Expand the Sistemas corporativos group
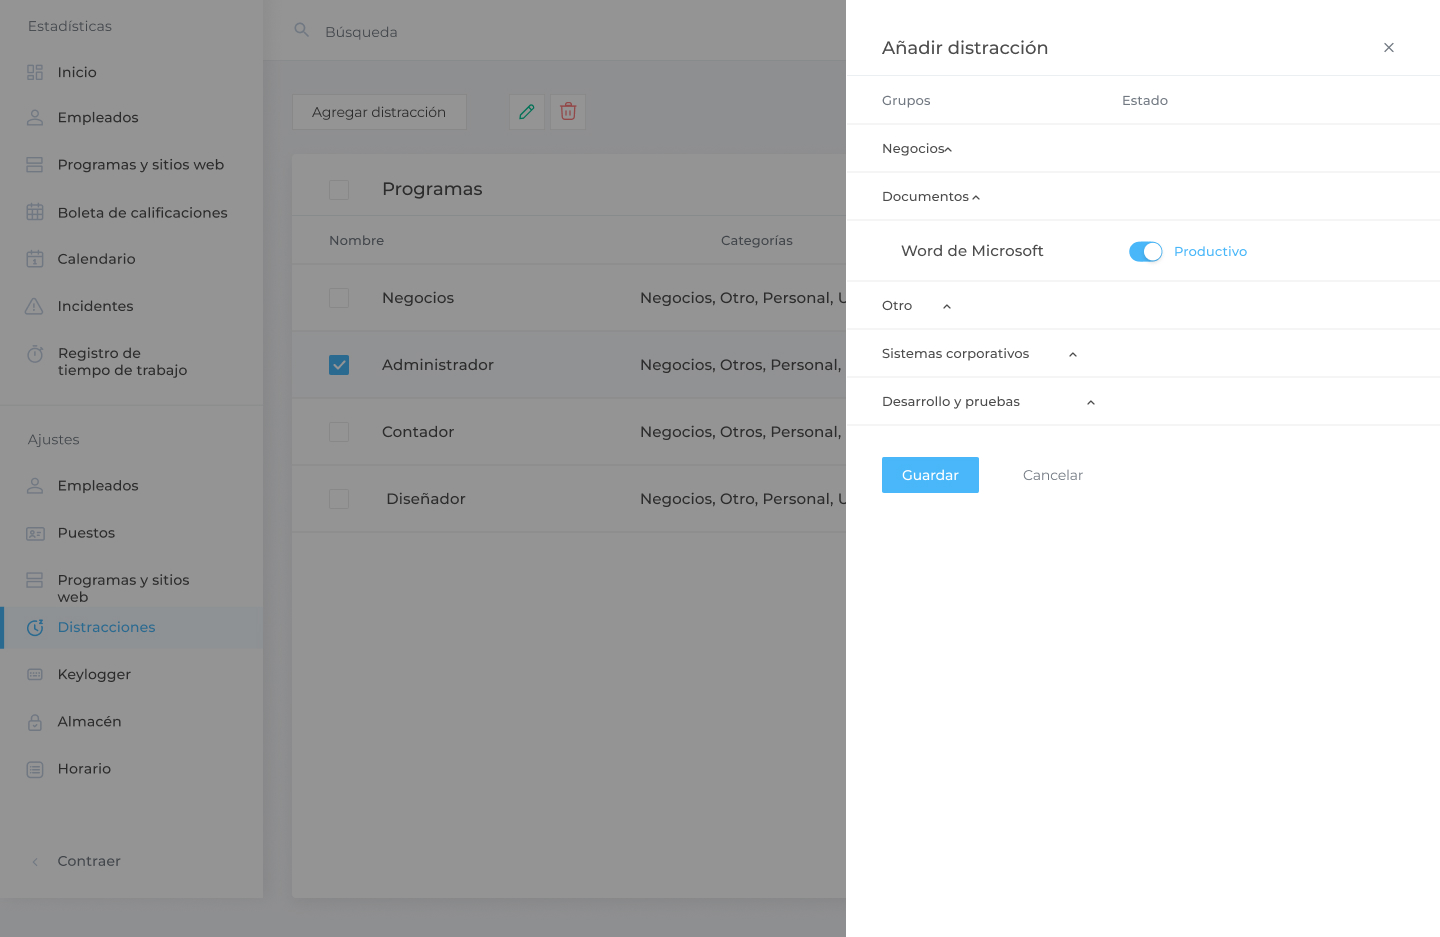This screenshot has width=1440, height=937. [1073, 355]
